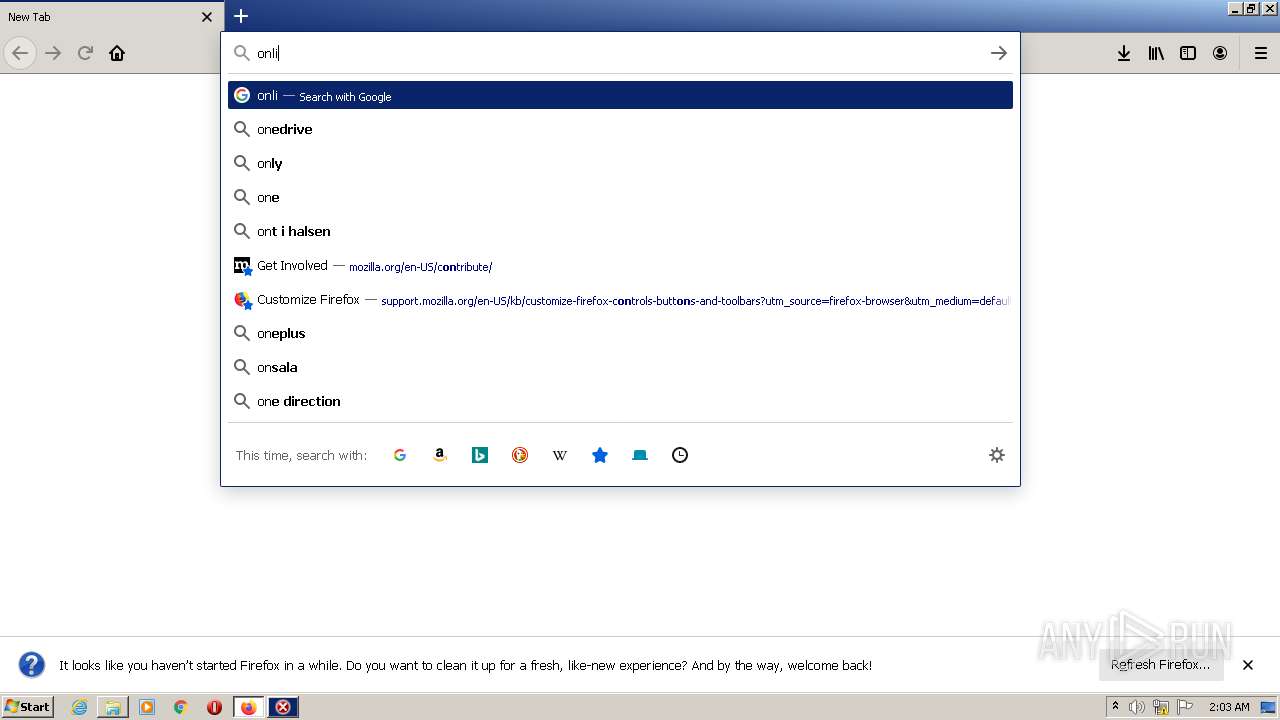1280x720 pixels.
Task: Open search settings gear
Action: coord(997,455)
